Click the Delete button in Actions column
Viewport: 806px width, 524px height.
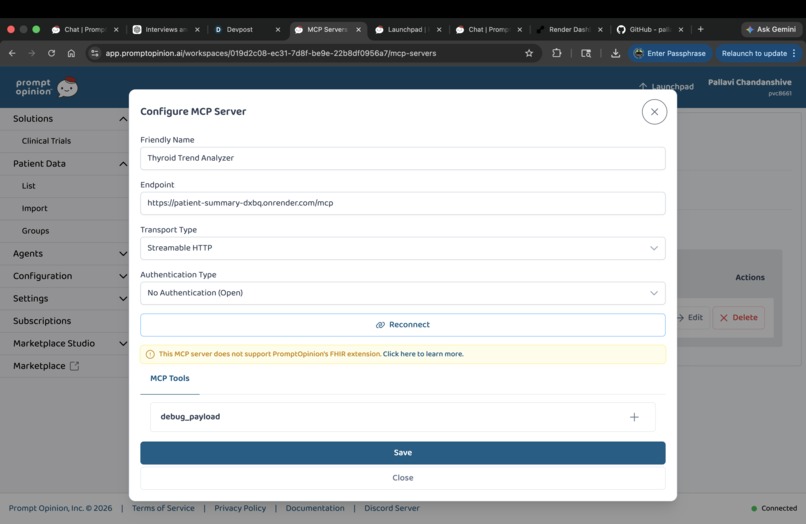point(738,318)
